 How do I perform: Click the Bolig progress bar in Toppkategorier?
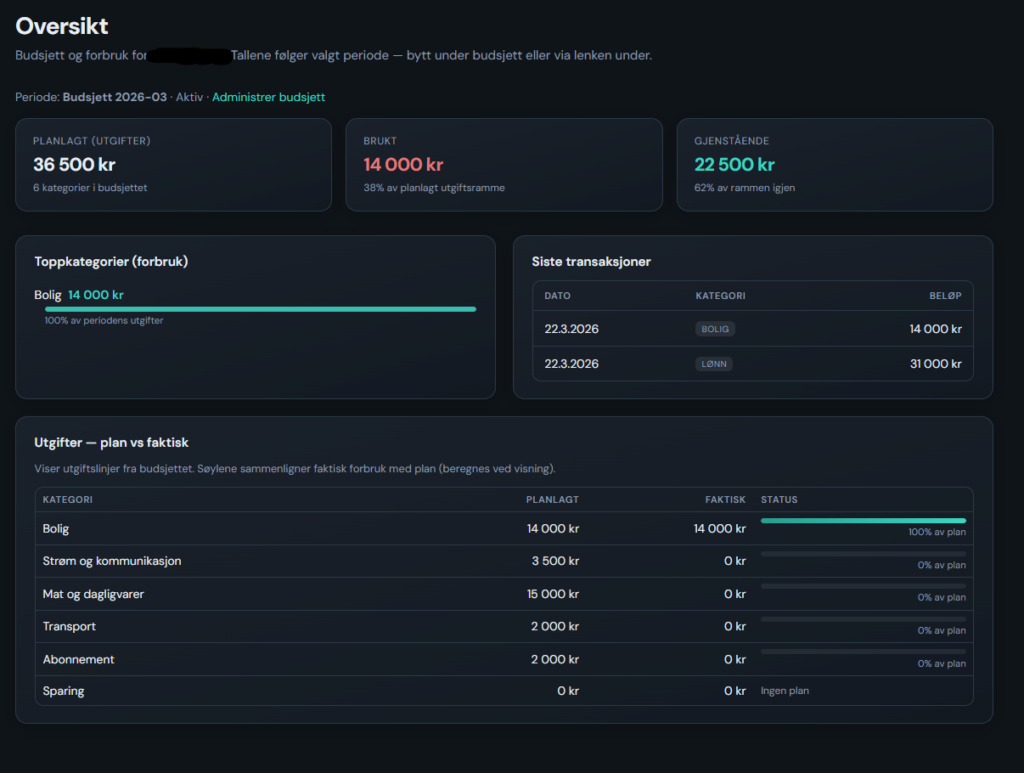pos(260,309)
